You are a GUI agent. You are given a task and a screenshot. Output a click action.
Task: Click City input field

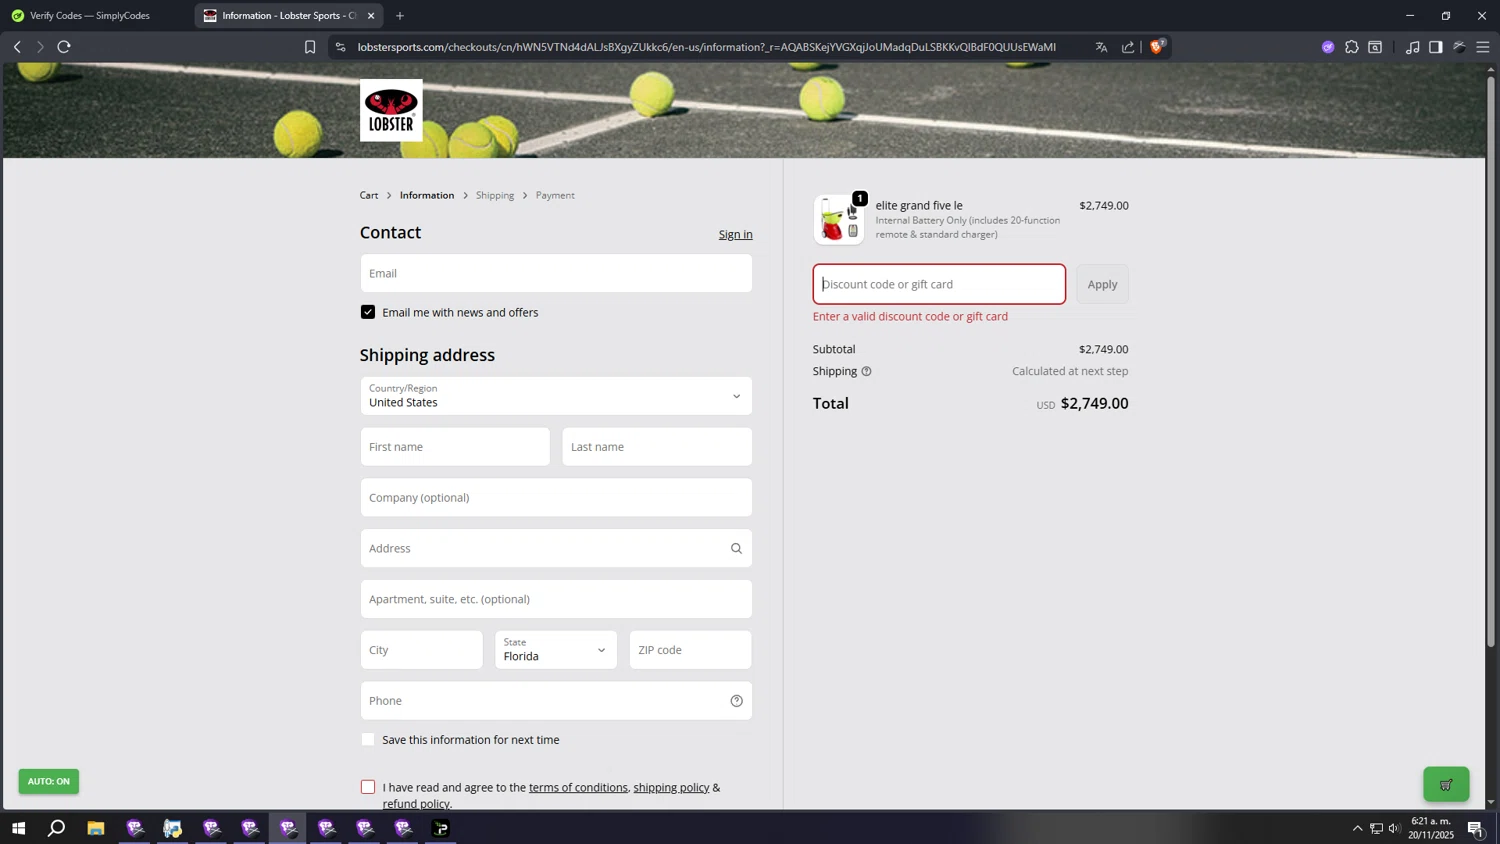(421, 650)
